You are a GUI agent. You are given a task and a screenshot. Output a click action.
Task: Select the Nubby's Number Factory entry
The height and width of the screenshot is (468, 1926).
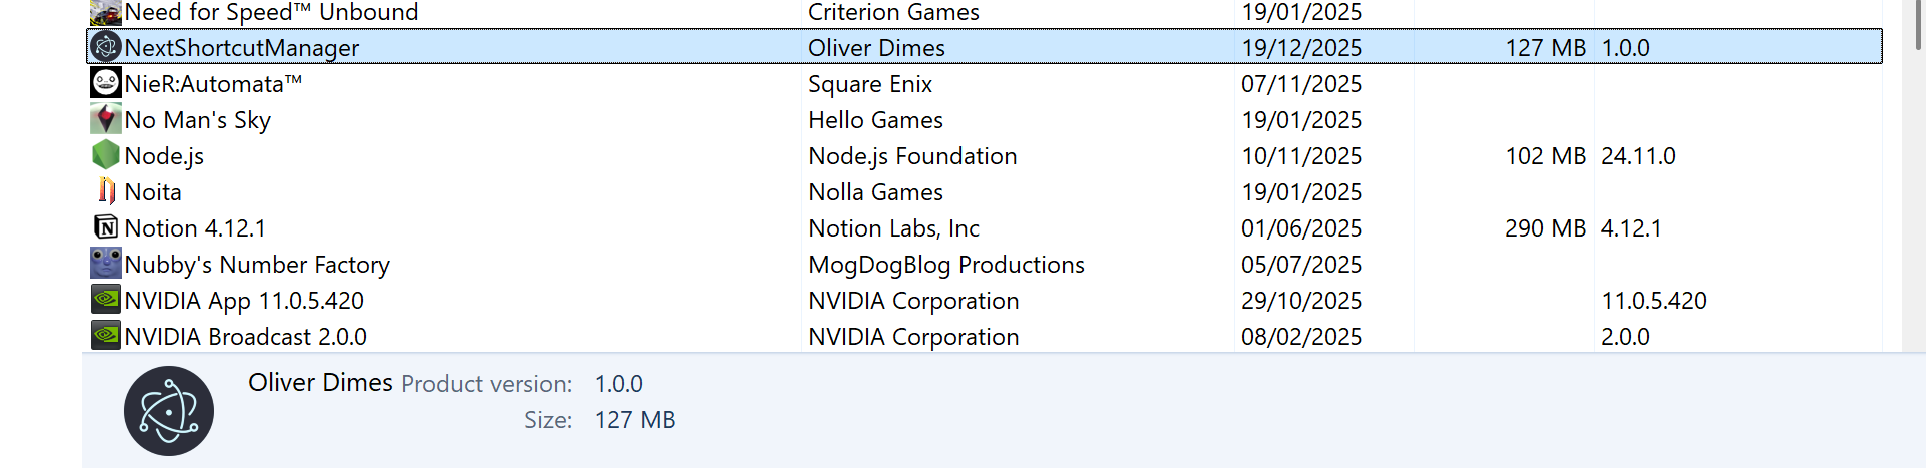coord(257,265)
